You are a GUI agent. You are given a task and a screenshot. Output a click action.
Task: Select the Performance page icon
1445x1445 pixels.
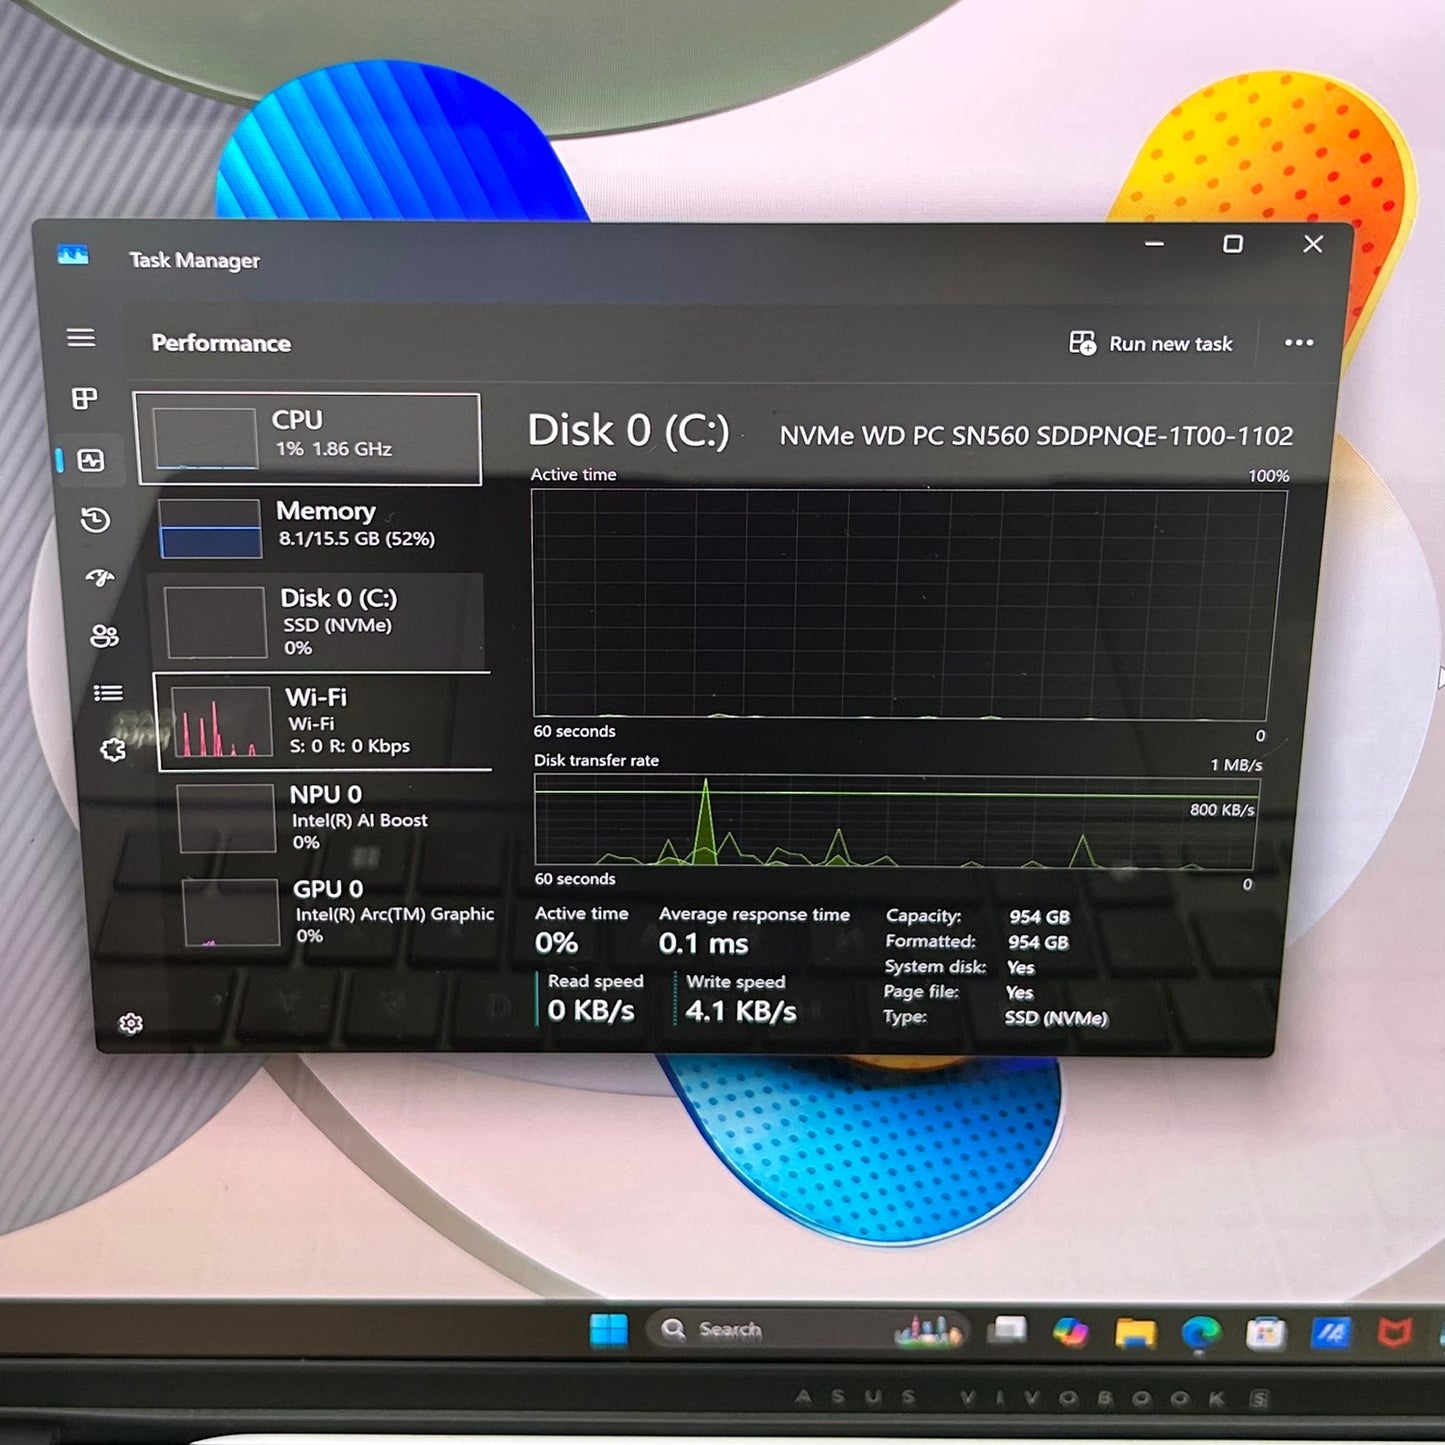click(x=91, y=460)
